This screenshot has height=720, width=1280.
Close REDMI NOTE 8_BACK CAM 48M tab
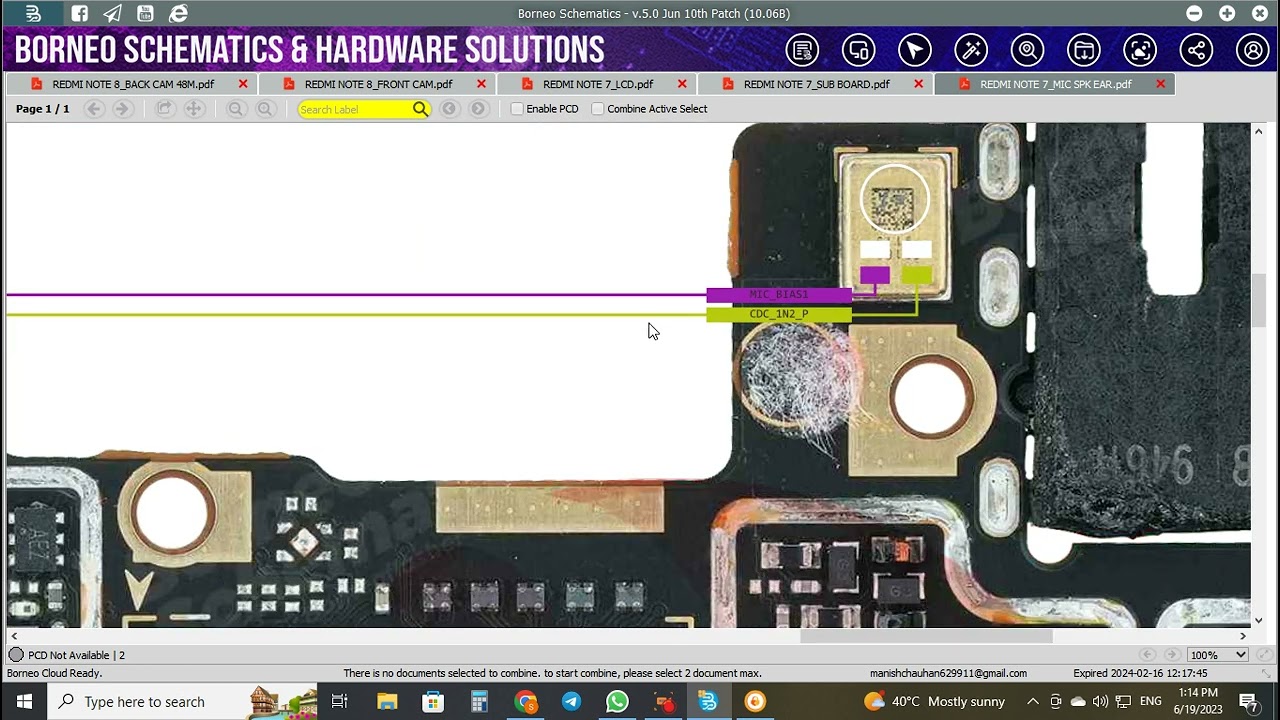click(x=243, y=84)
